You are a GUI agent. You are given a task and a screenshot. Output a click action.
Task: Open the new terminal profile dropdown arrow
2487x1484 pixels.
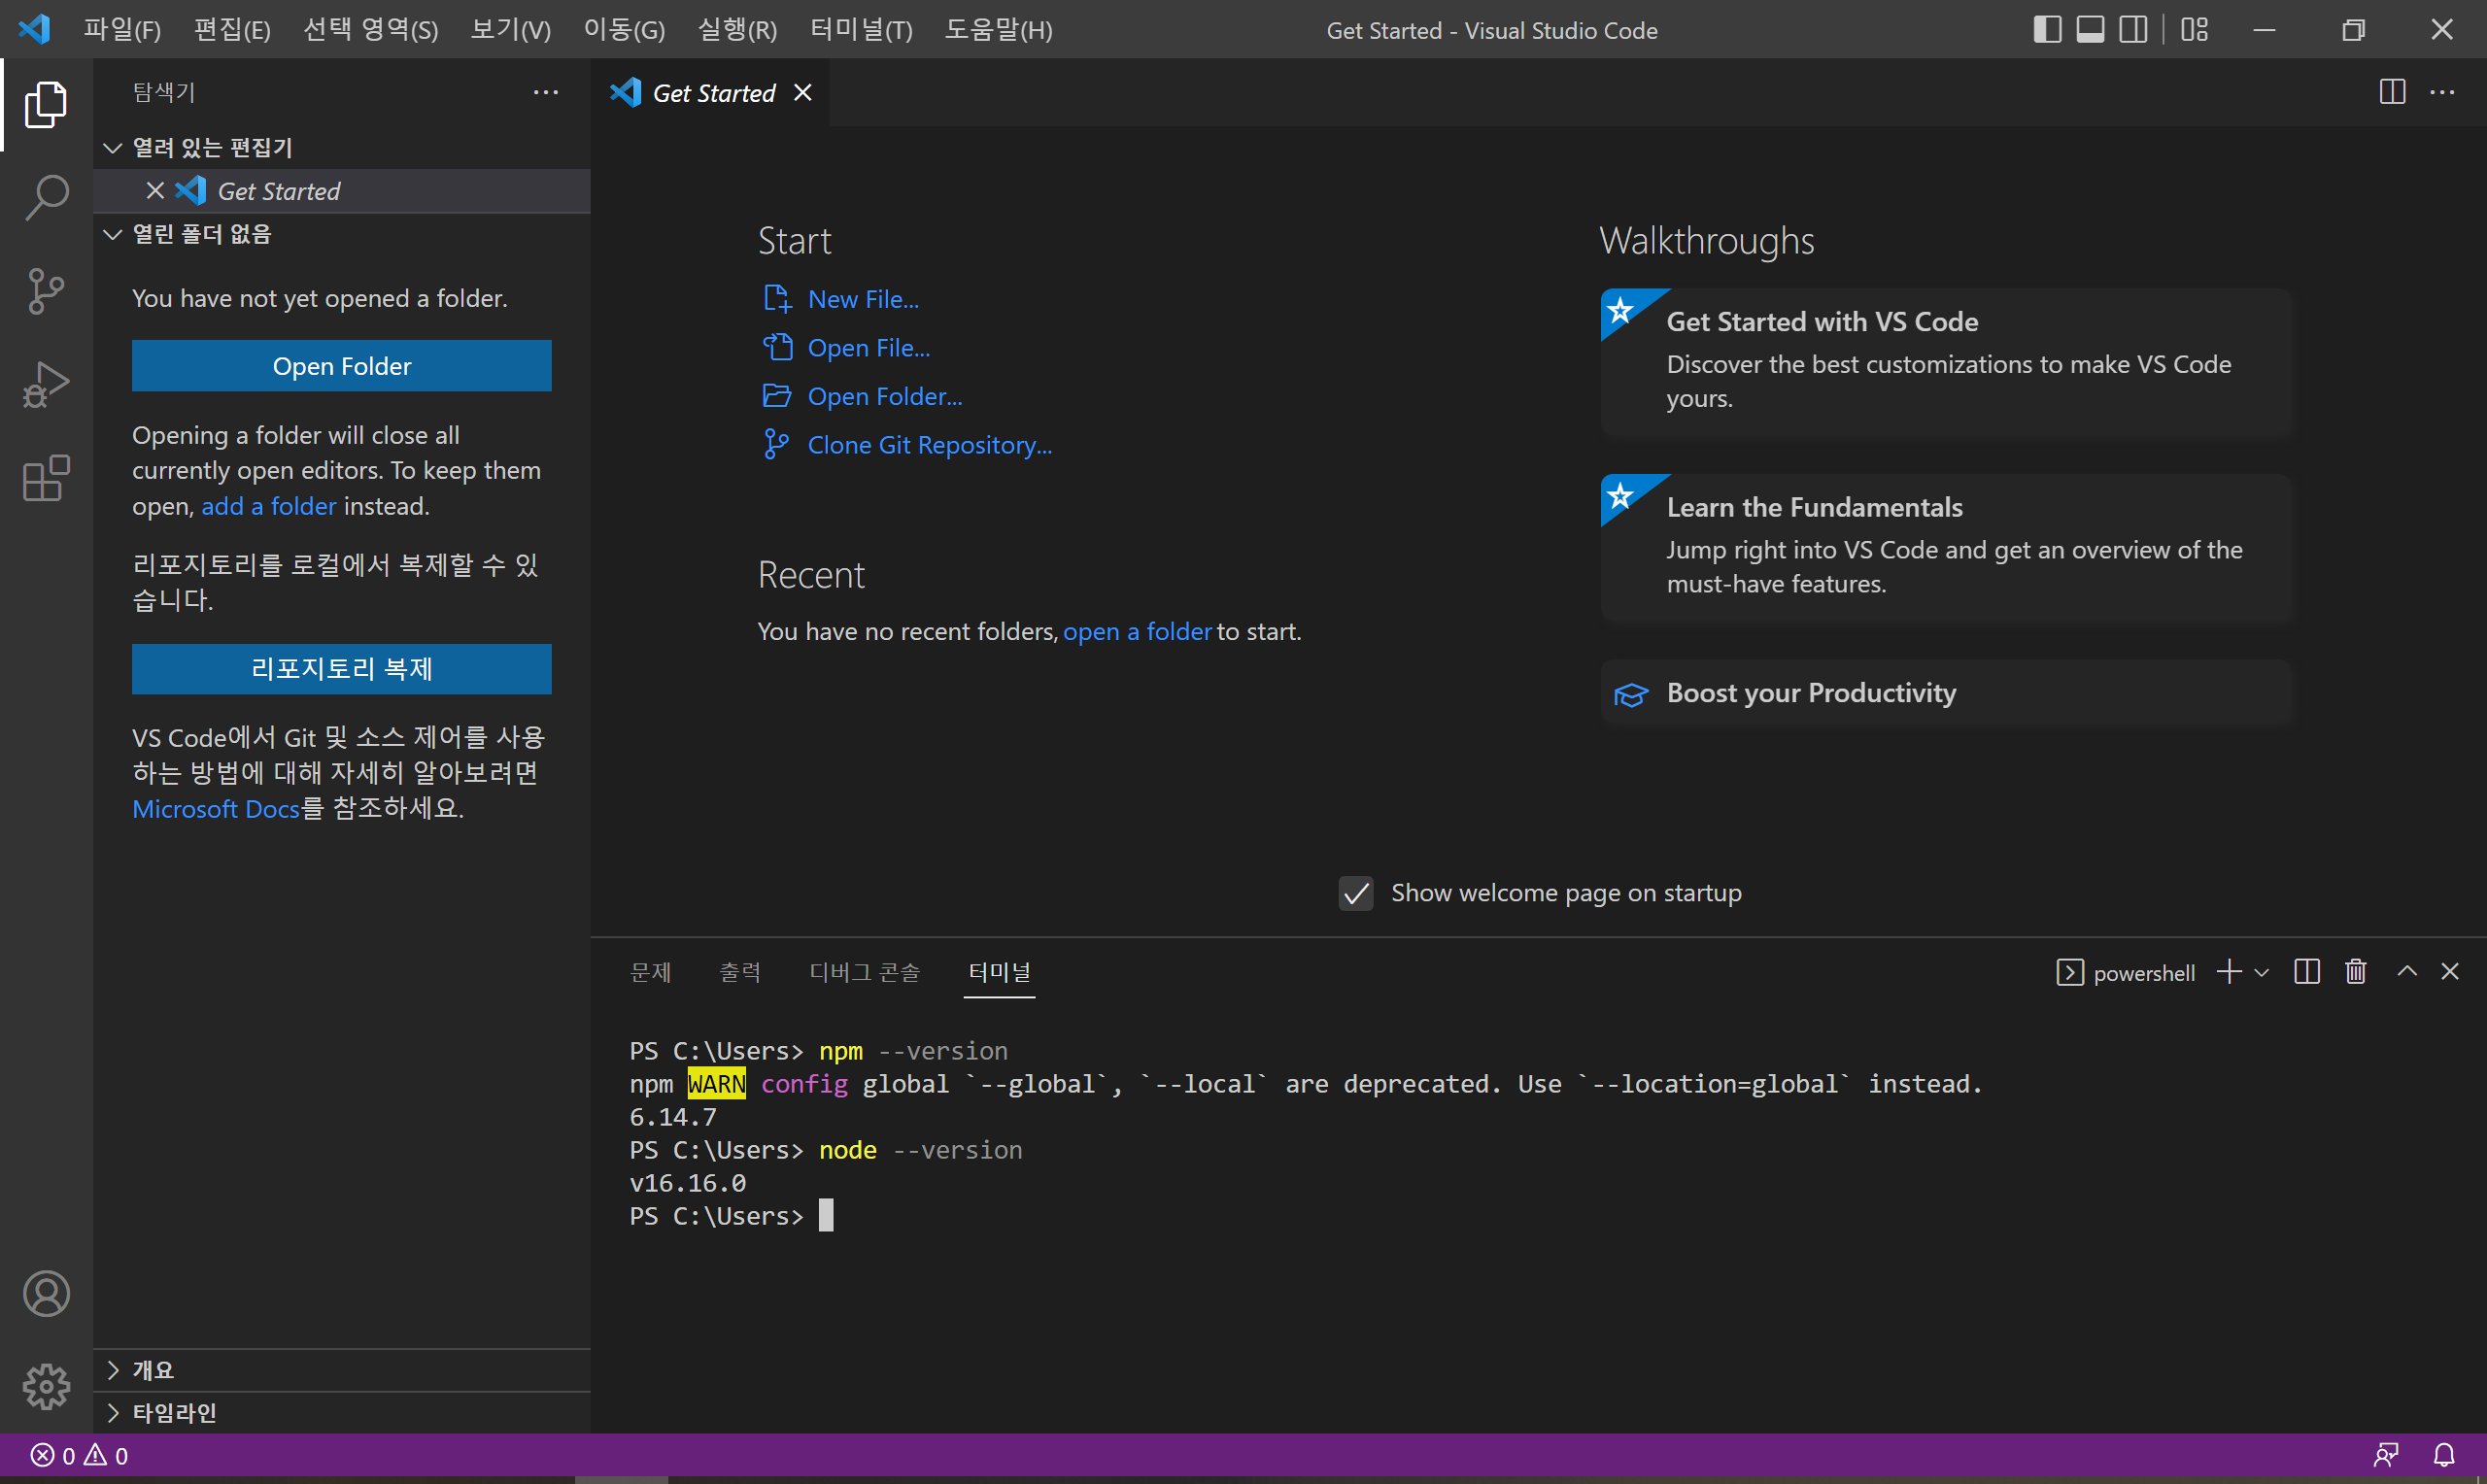[x=2262, y=972]
